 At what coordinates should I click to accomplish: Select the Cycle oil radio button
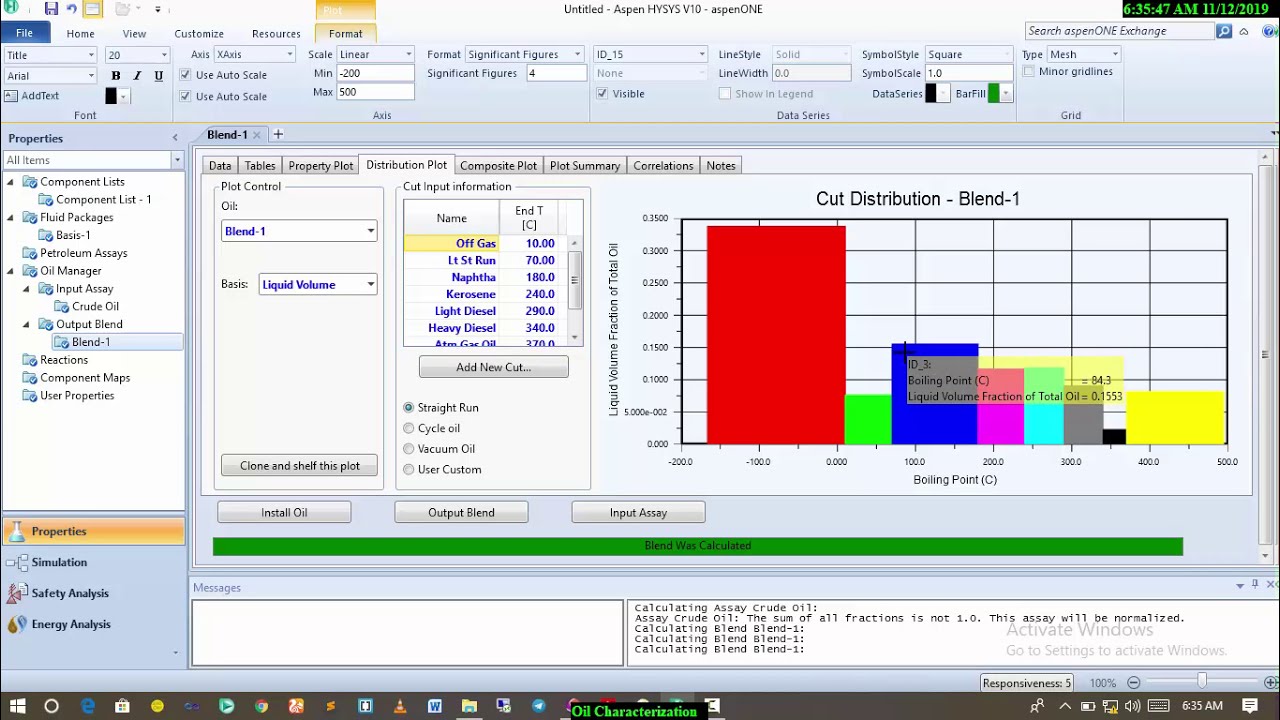(409, 428)
